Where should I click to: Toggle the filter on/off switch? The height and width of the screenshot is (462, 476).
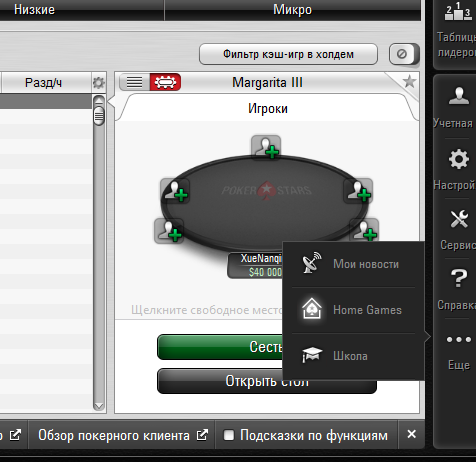pyautogui.click(x=404, y=54)
